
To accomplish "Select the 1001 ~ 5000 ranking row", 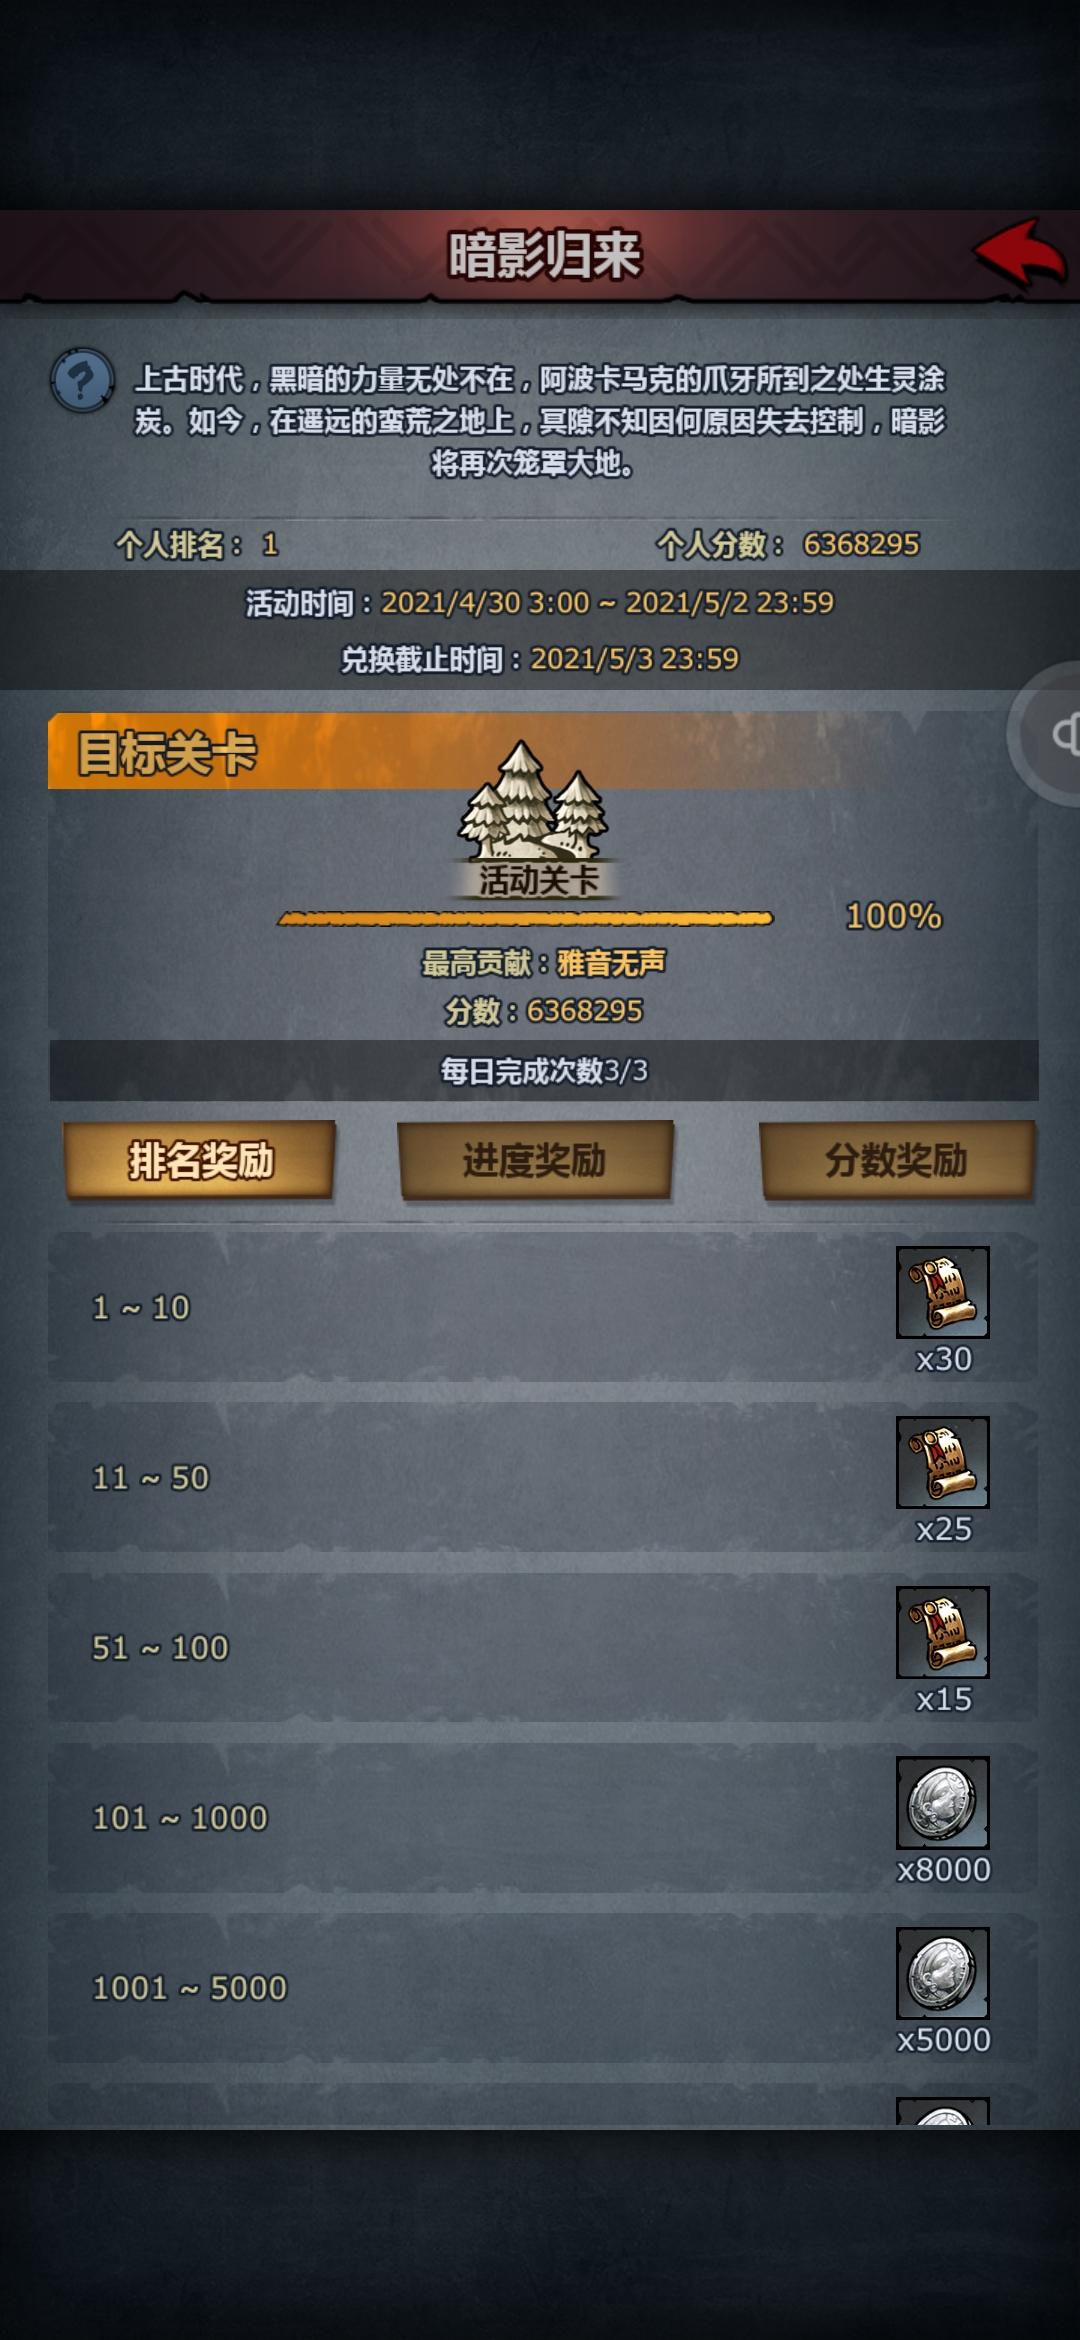I will (x=543, y=1988).
